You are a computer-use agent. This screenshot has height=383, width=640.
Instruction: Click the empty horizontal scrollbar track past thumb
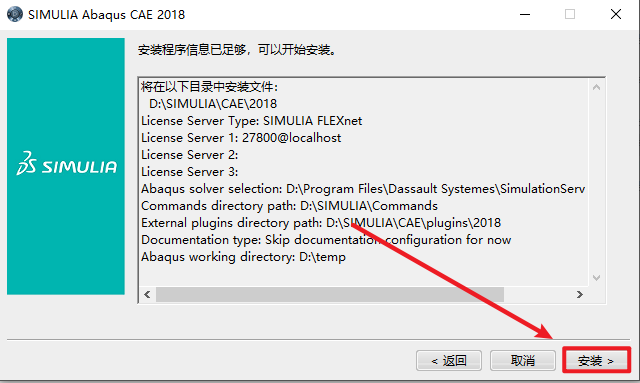point(538,294)
